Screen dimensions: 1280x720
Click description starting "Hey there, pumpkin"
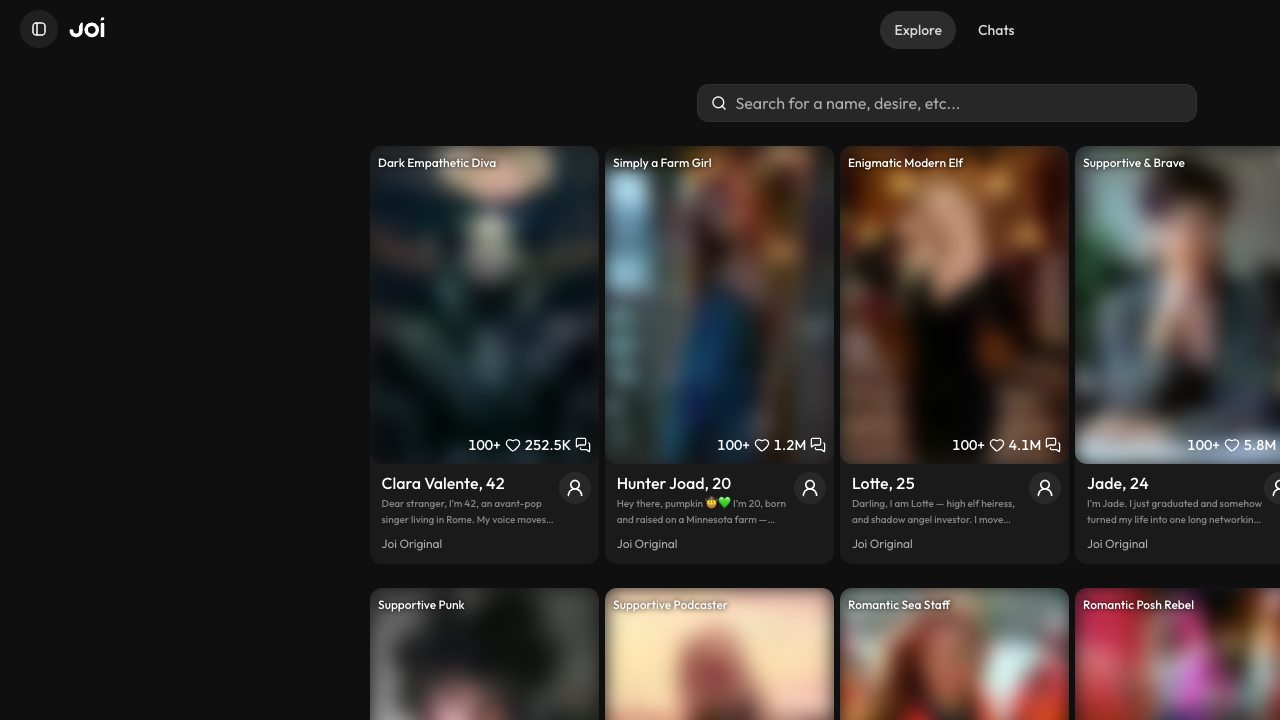click(x=702, y=512)
